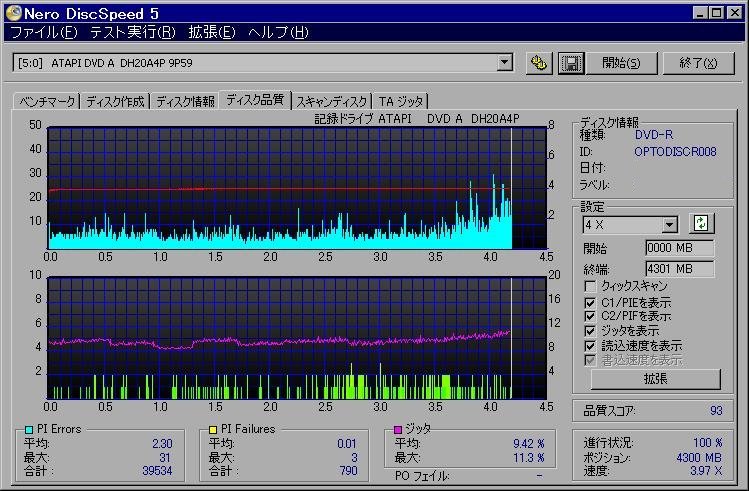Screen dimensions: 749x491
Task: Click the 終了(X) exit button
Action: 698,63
